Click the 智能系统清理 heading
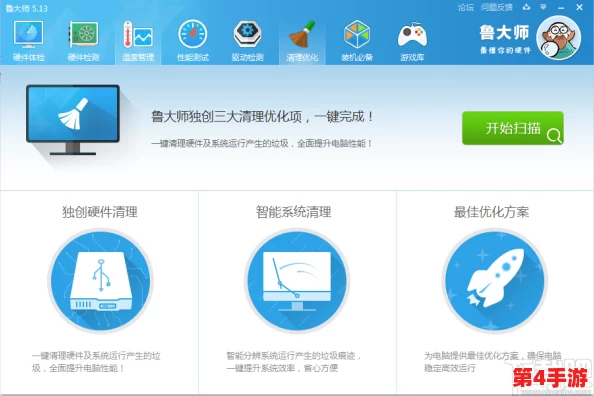 pos(294,212)
